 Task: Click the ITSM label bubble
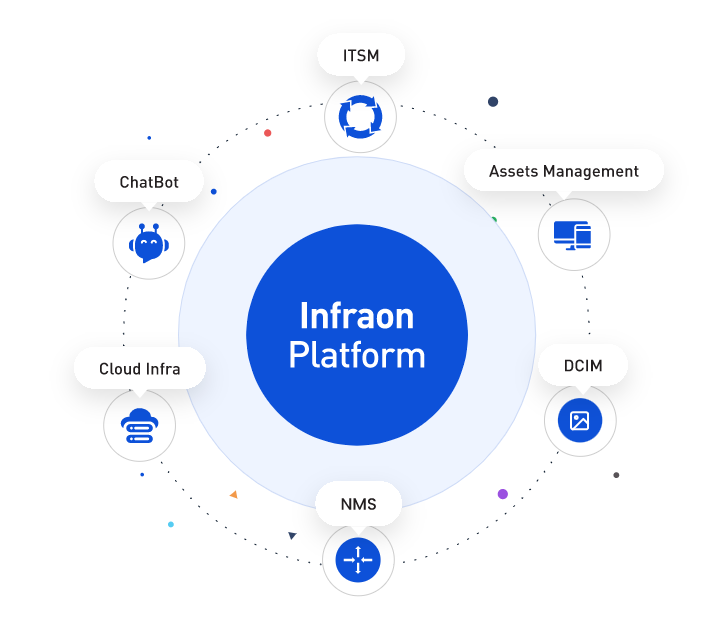click(361, 55)
